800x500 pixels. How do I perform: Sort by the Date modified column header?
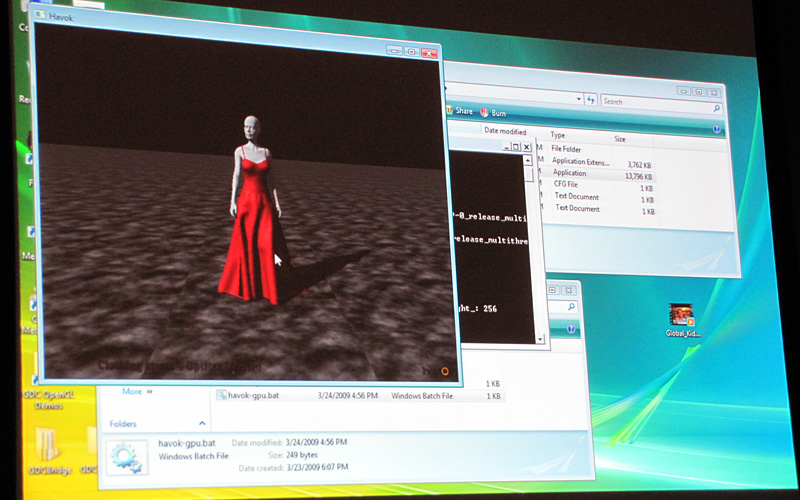[505, 131]
